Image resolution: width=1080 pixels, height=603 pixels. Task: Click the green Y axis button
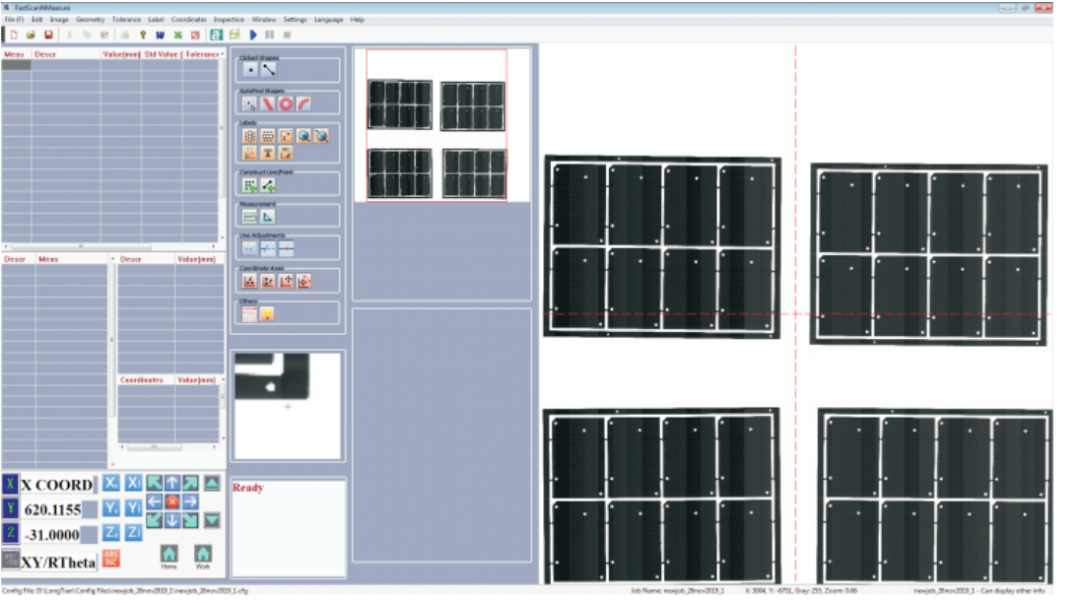[x=10, y=509]
